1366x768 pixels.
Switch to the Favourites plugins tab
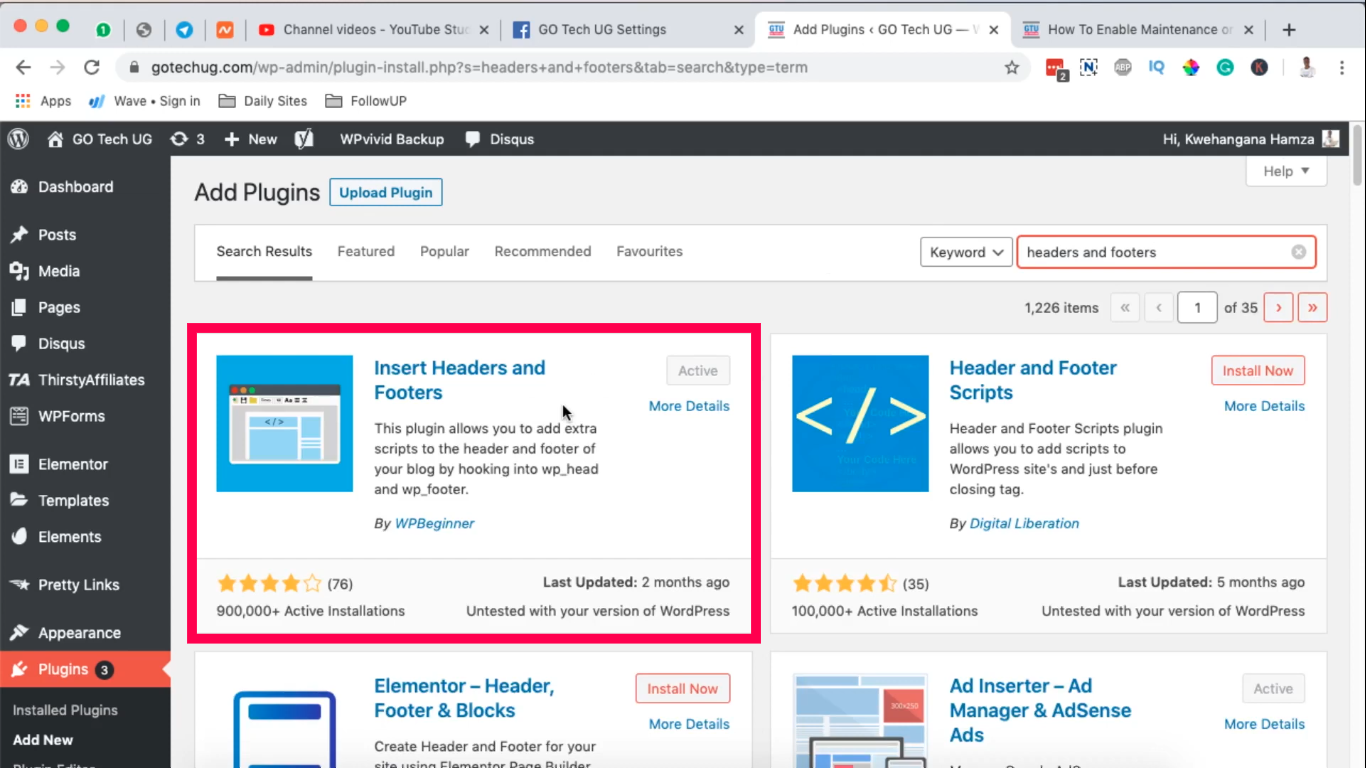click(x=650, y=251)
